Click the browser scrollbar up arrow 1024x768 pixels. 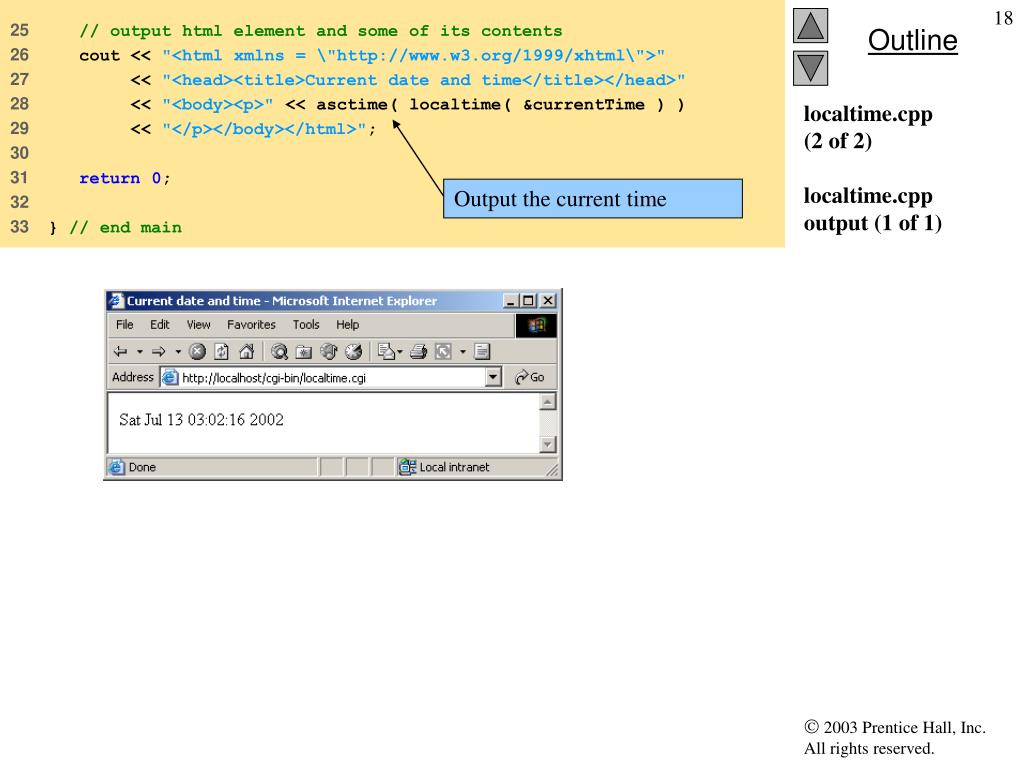click(547, 402)
